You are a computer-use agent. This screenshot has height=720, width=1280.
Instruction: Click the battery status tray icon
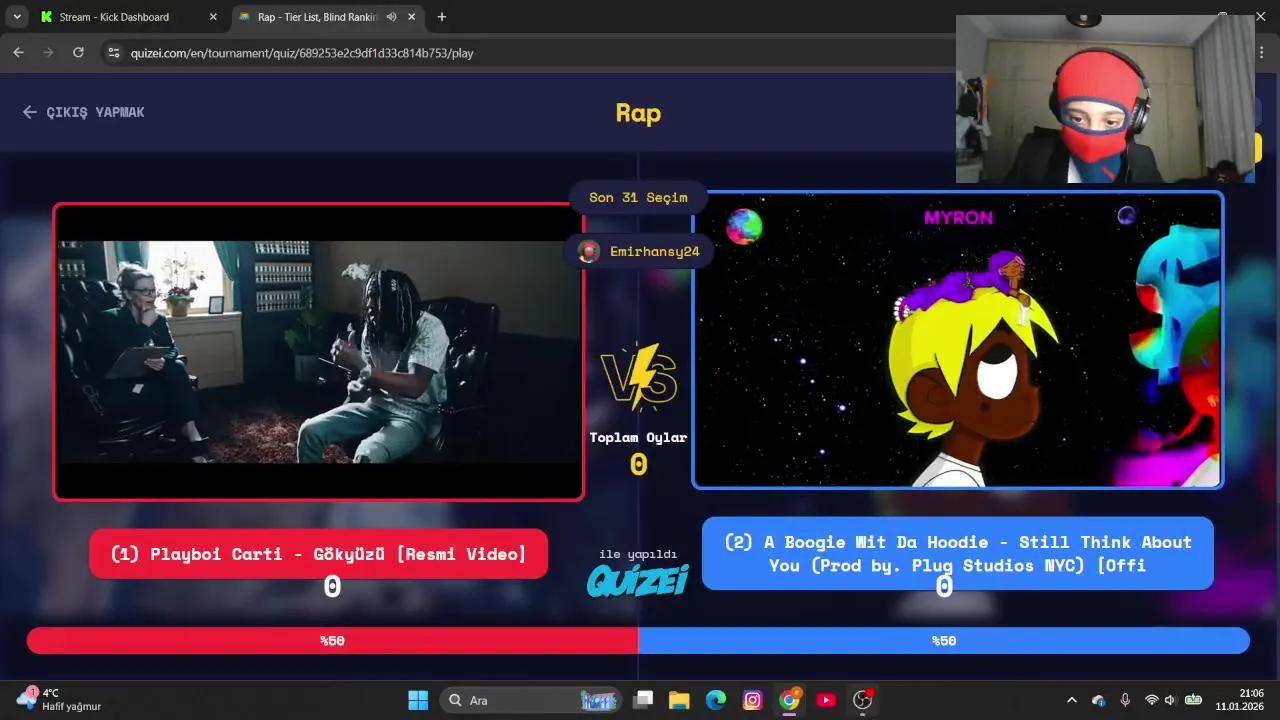pyautogui.click(x=1193, y=700)
